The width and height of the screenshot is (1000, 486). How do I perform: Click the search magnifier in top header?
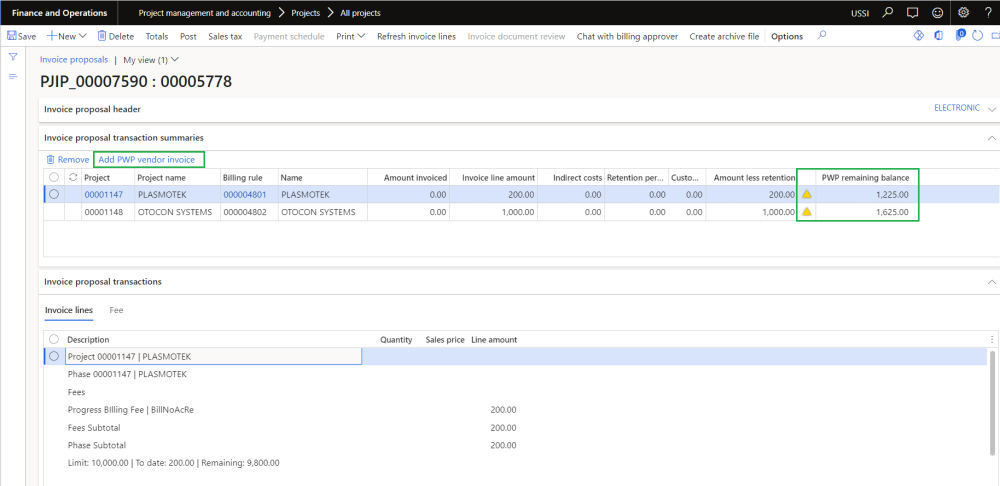coord(886,13)
